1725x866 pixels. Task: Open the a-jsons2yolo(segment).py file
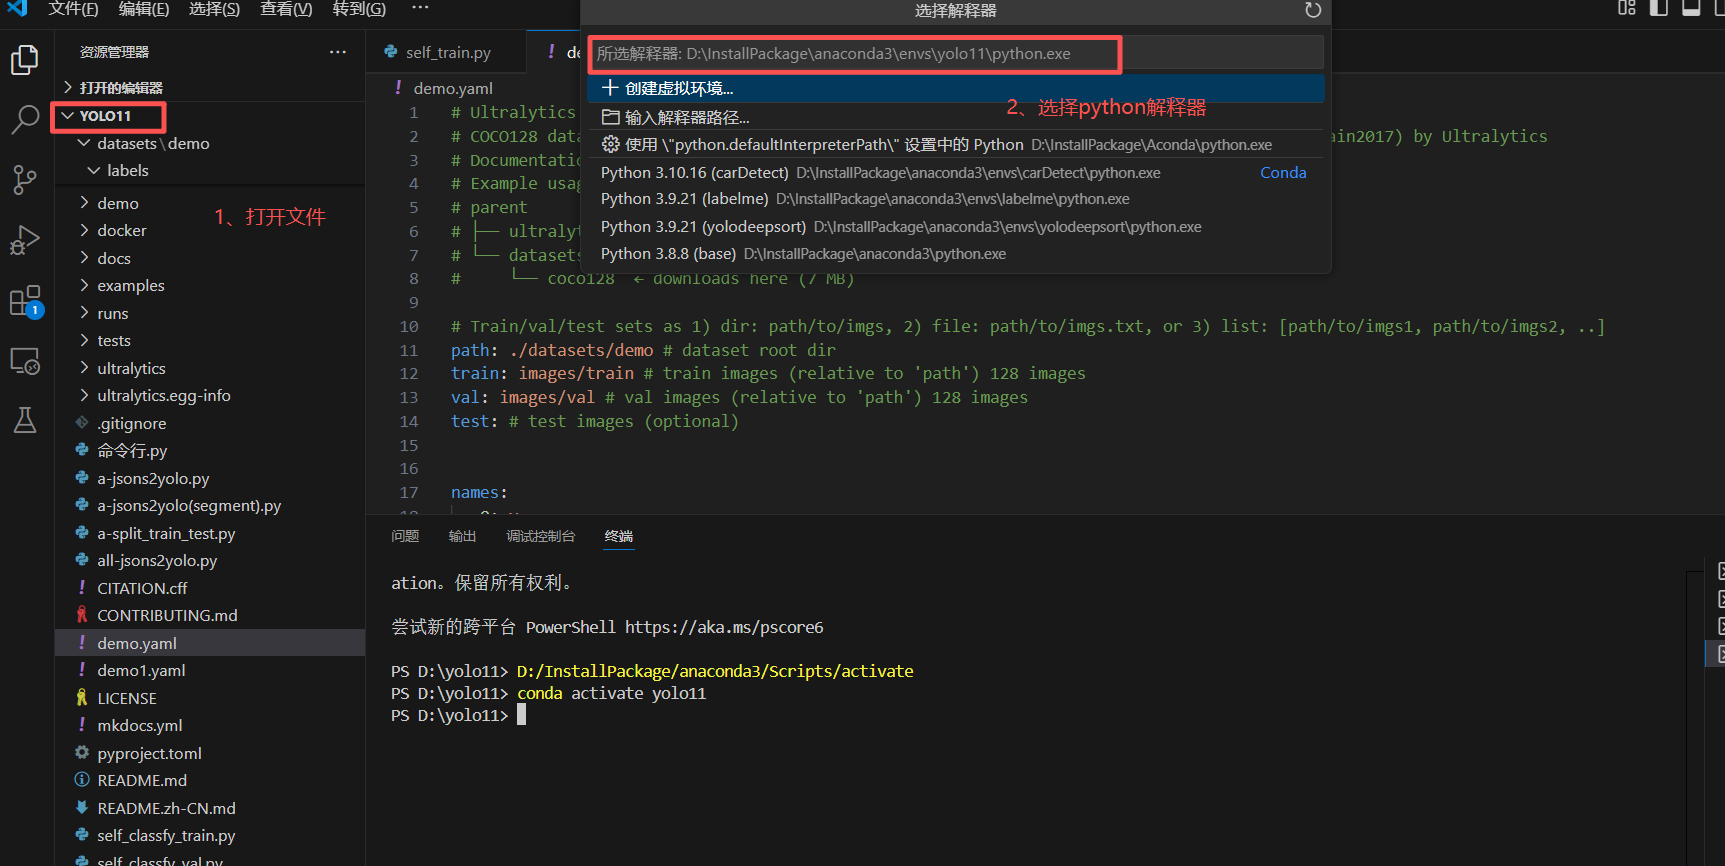click(x=210, y=506)
